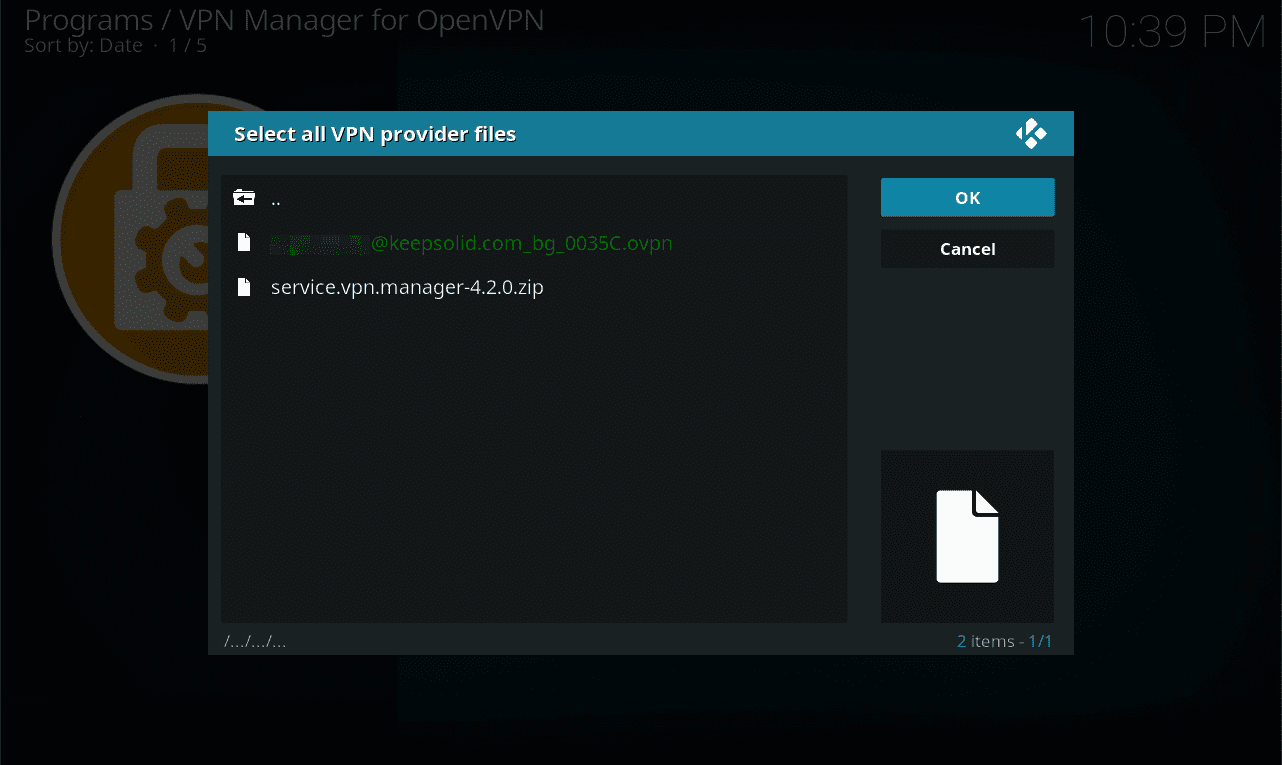This screenshot has width=1282, height=765.
Task: Click the parent folder back-arrow icon
Action: (x=244, y=198)
